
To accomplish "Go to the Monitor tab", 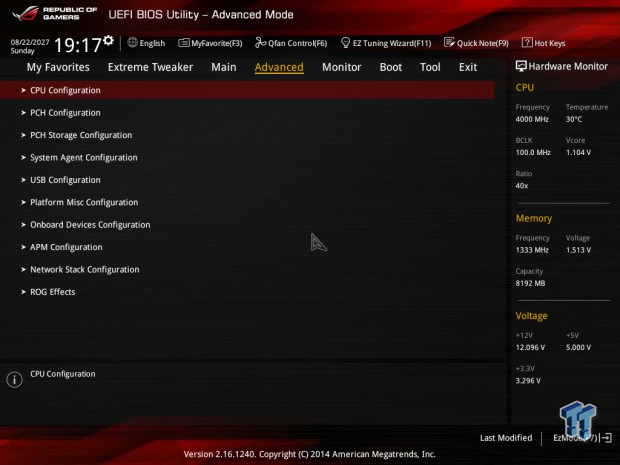I will 342,67.
